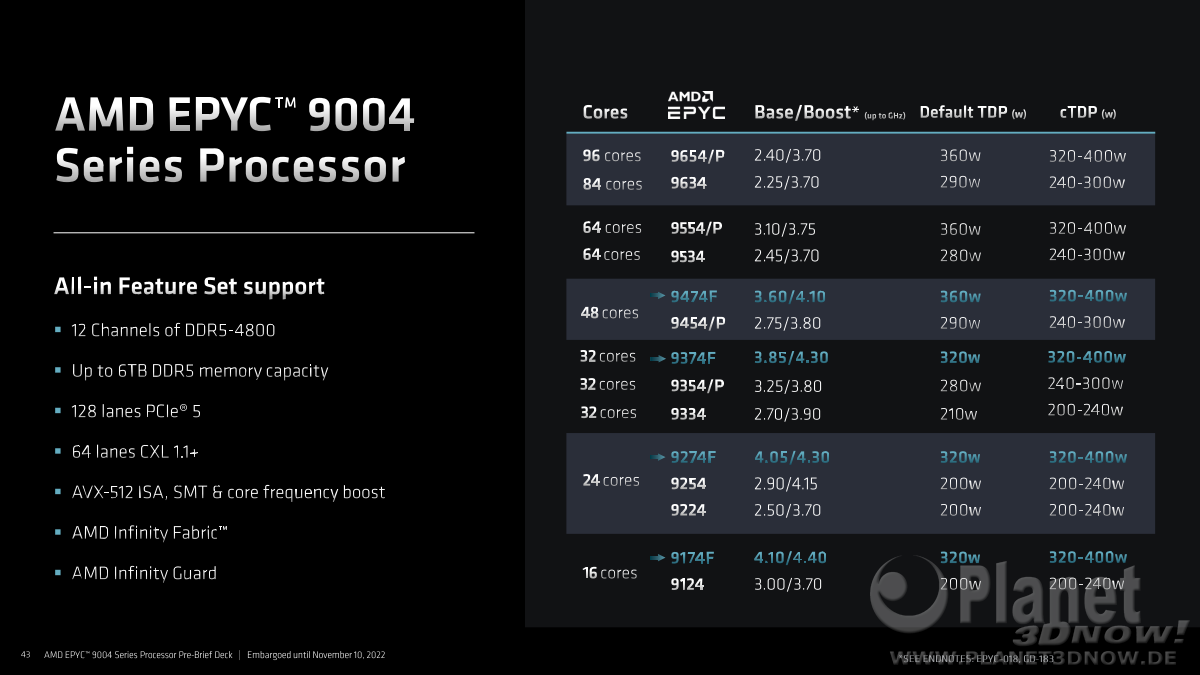Select the '320-400w' cTDP in the 9374F row
This screenshot has height=675, width=1200.
(1087, 357)
